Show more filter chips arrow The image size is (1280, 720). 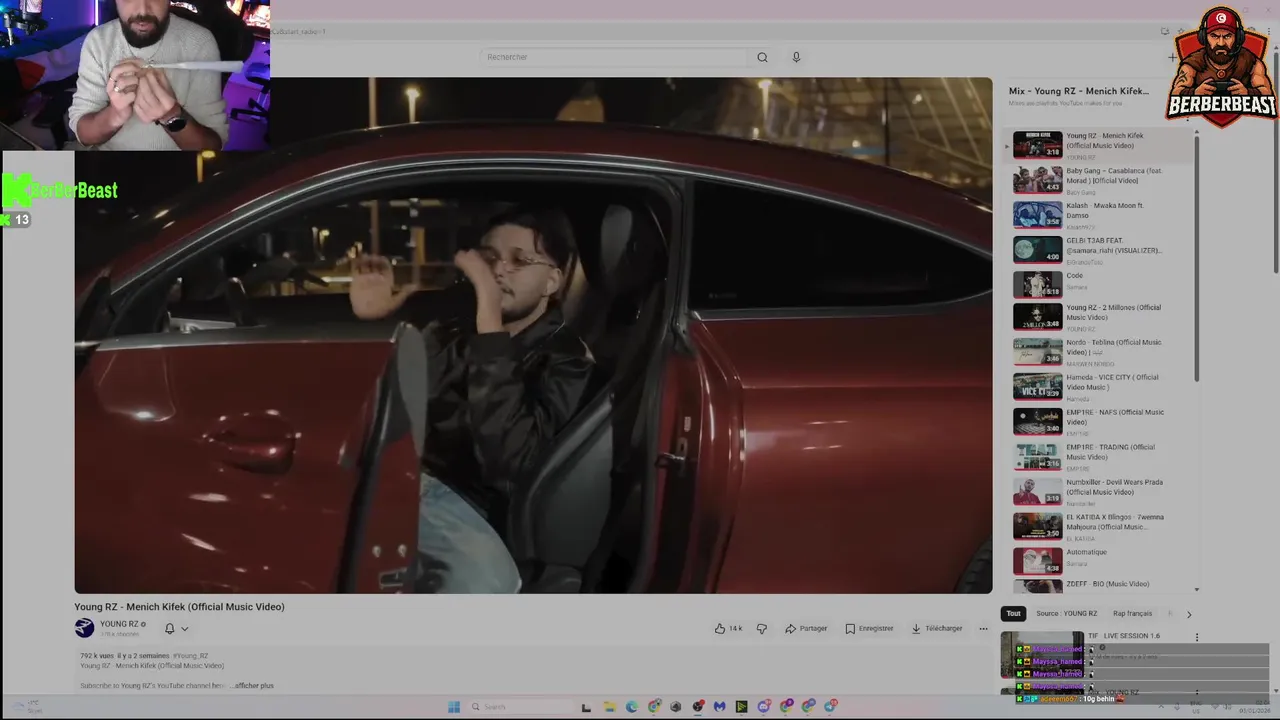coord(1188,614)
